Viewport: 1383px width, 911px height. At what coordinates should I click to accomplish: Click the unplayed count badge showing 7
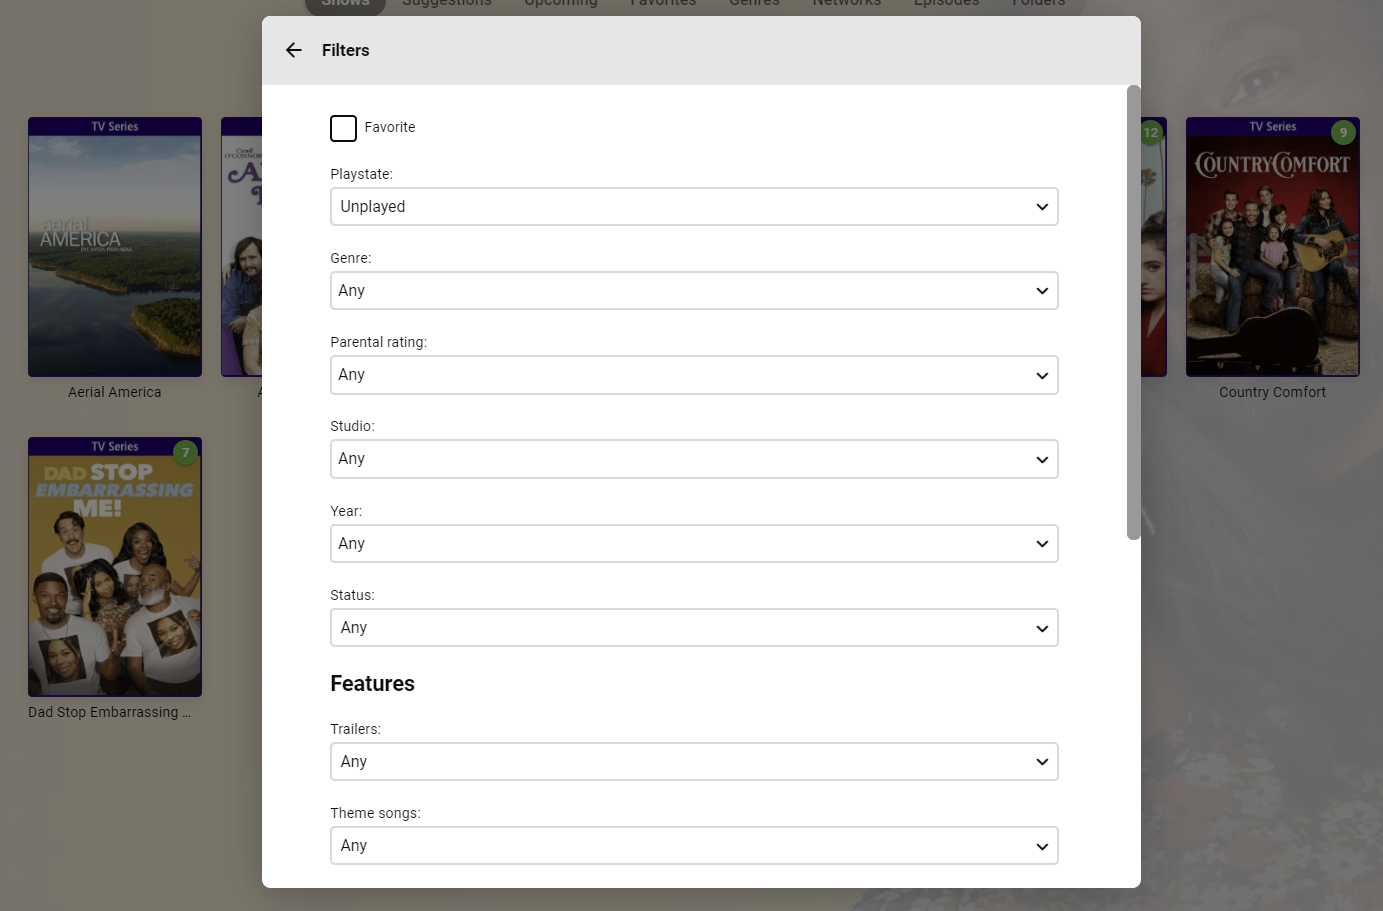[185, 453]
